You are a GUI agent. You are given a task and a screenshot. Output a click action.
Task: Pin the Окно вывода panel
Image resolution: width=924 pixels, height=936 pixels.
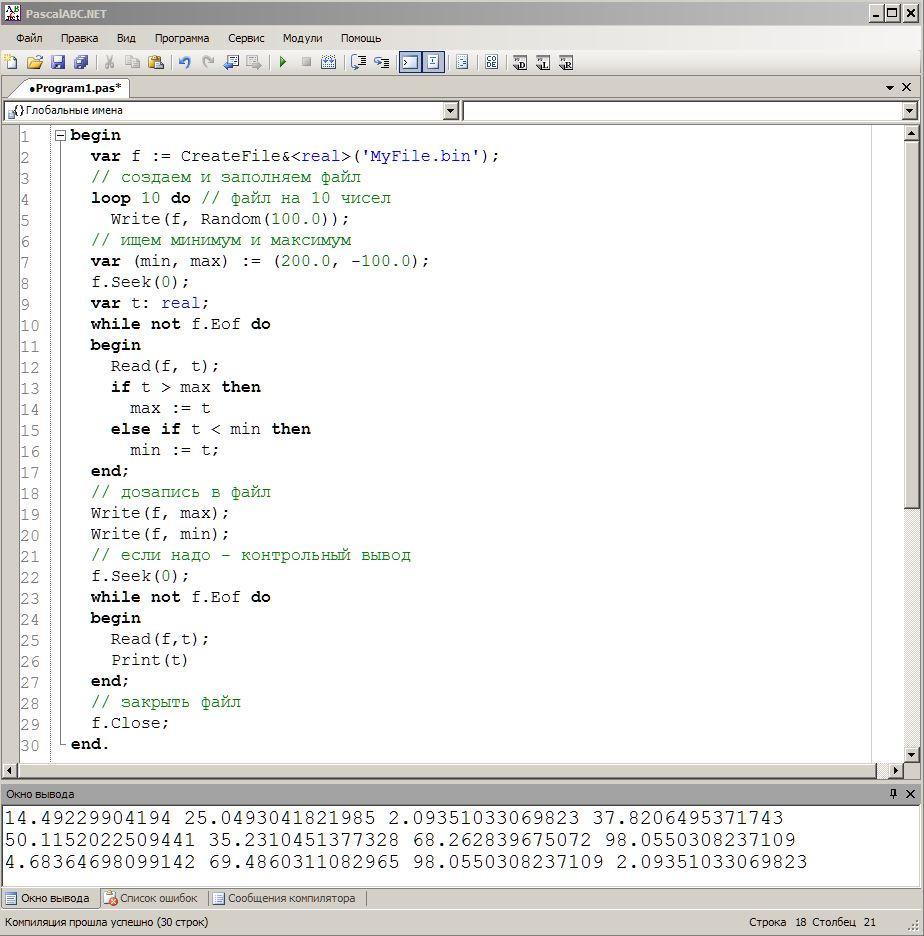pyautogui.click(x=893, y=793)
